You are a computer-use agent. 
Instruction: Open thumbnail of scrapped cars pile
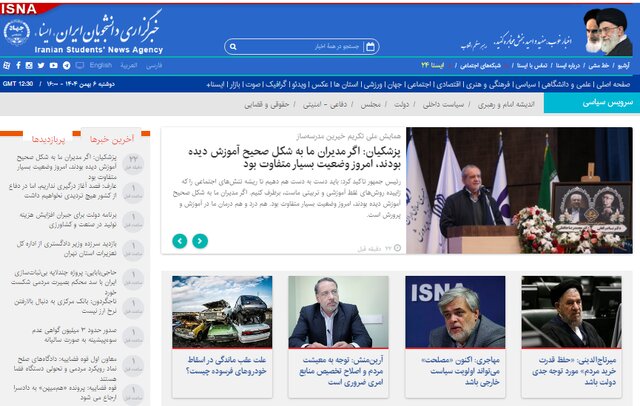(x=222, y=312)
